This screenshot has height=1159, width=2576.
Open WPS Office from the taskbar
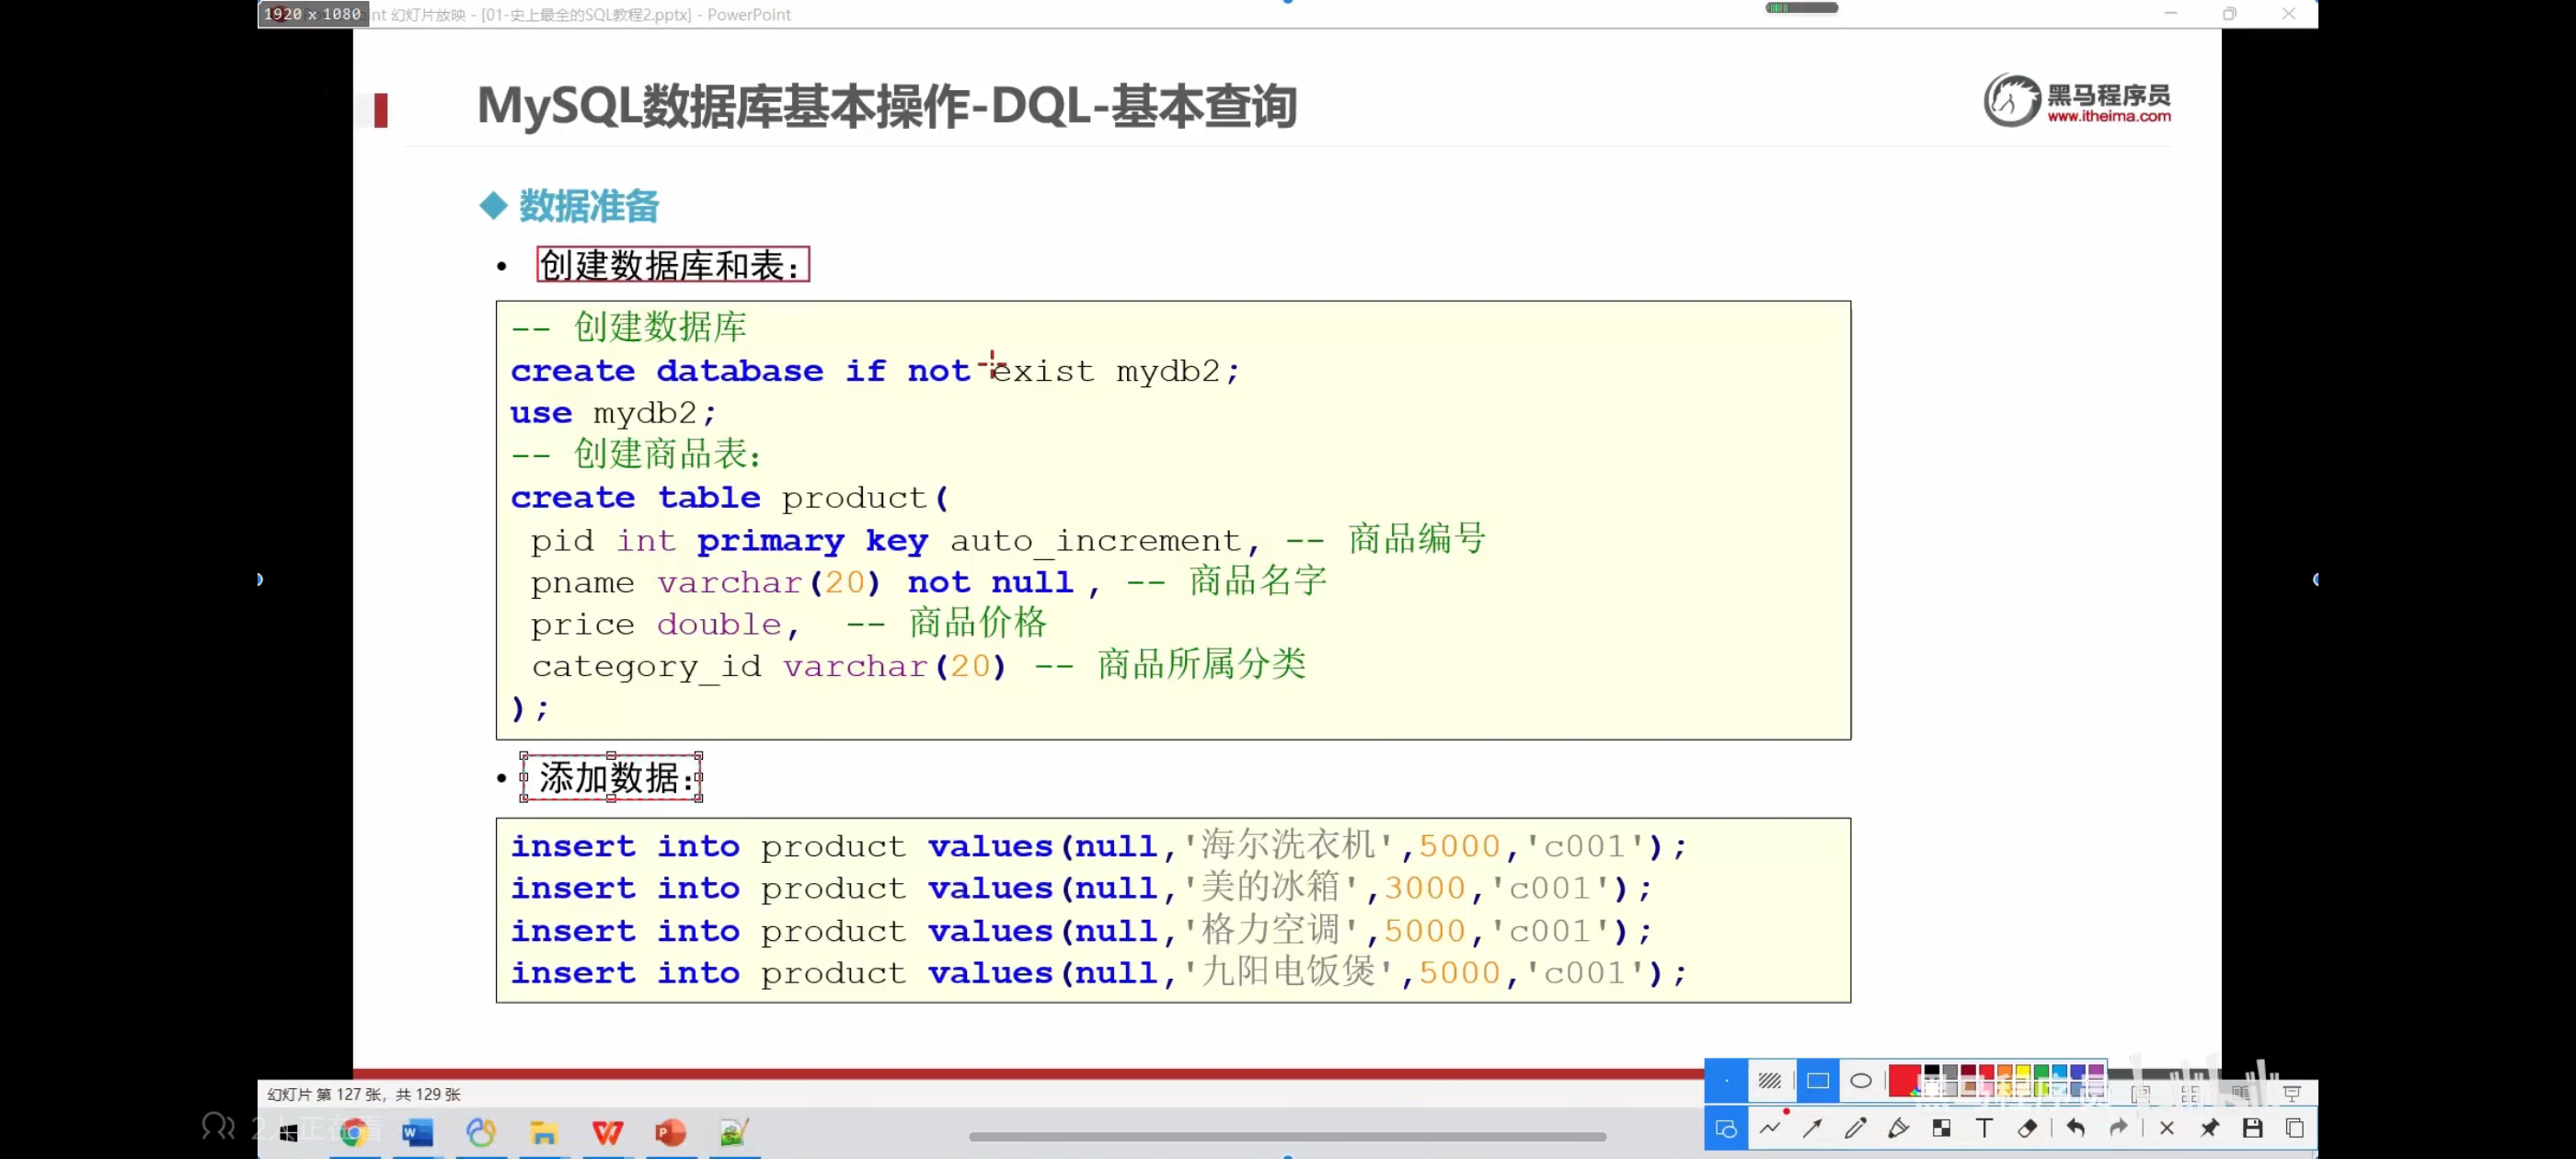(x=607, y=1132)
